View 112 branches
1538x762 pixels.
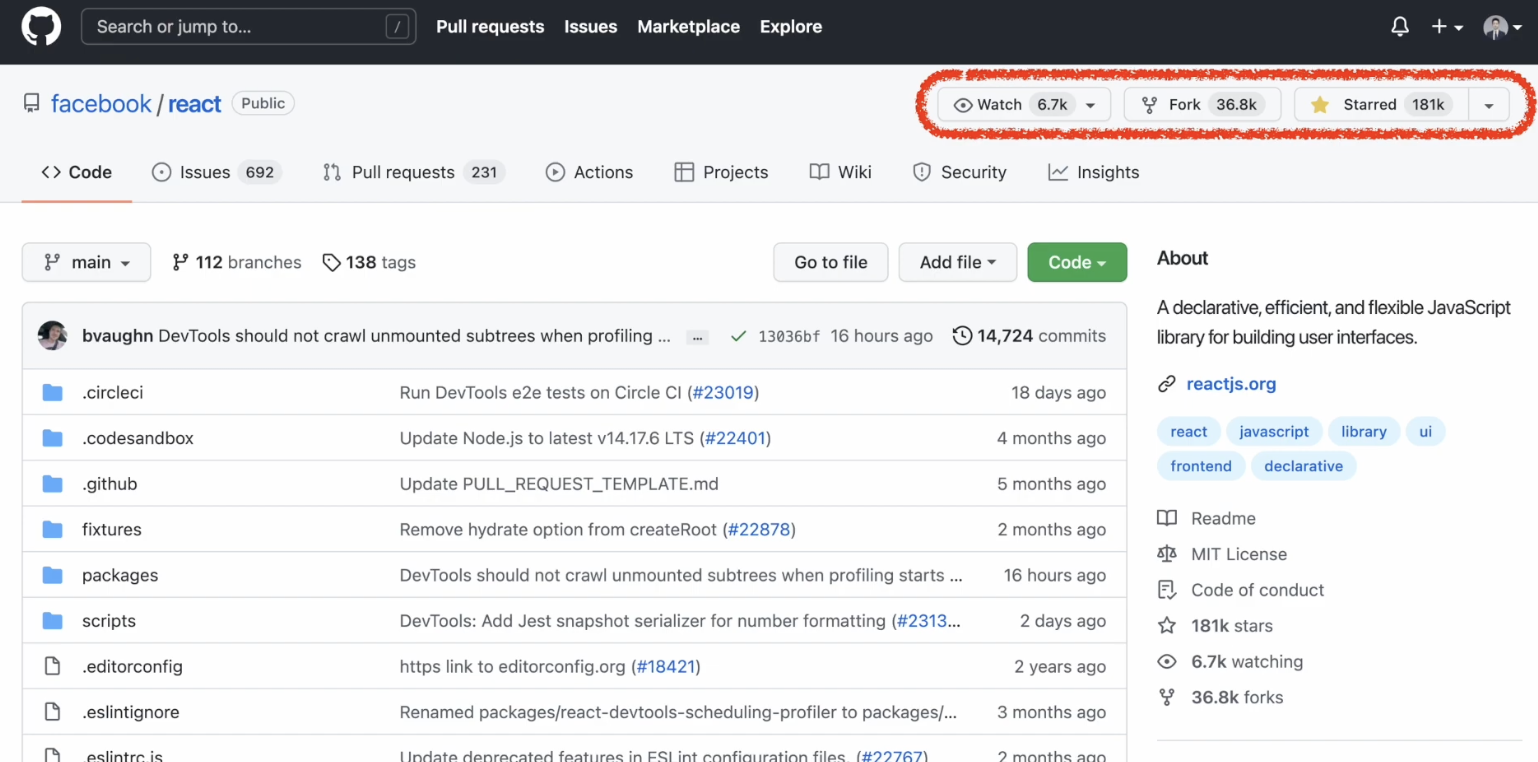coord(237,262)
